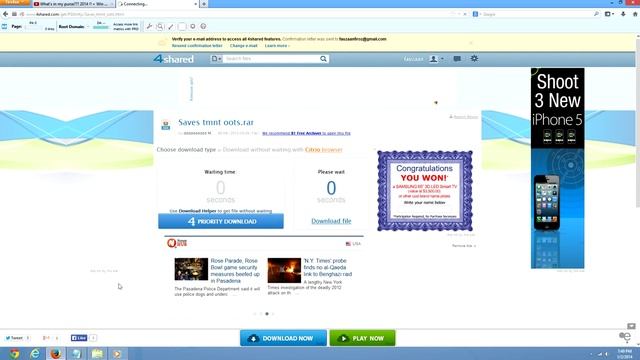Click the RAR file type icon
The height and width of the screenshot is (360, 640).
pos(166,125)
